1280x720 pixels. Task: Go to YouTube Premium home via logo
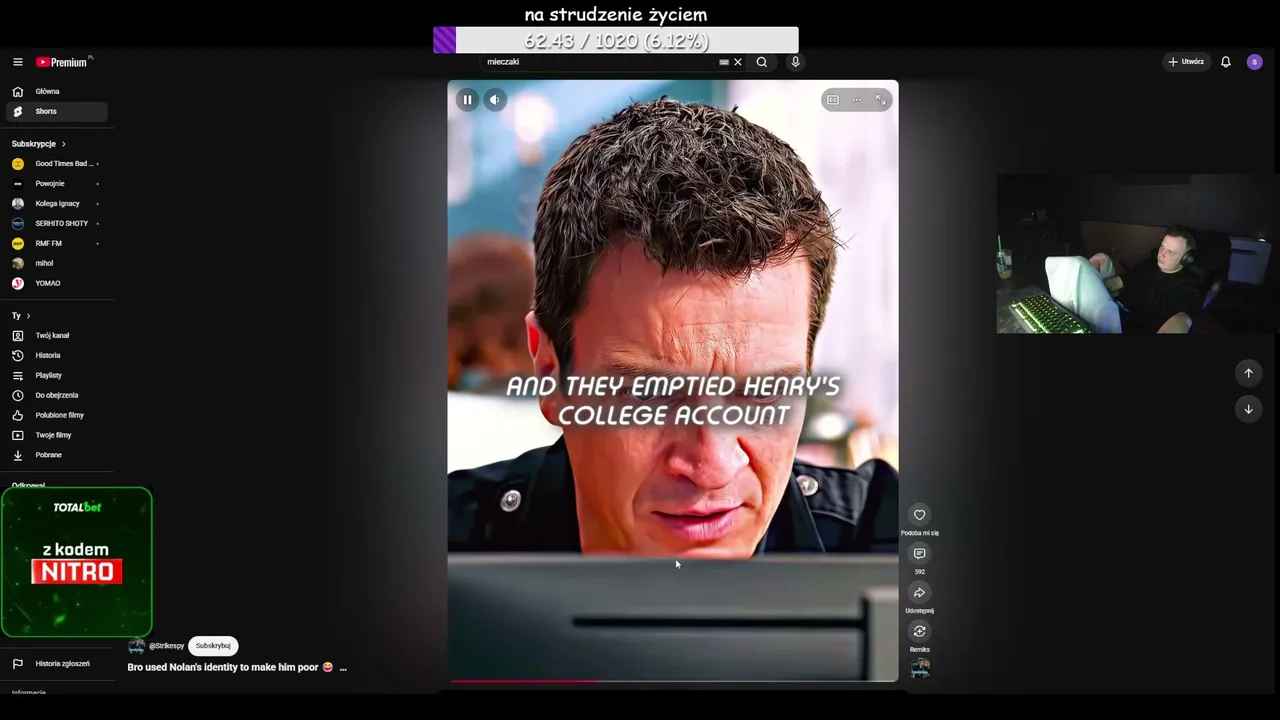pos(64,62)
